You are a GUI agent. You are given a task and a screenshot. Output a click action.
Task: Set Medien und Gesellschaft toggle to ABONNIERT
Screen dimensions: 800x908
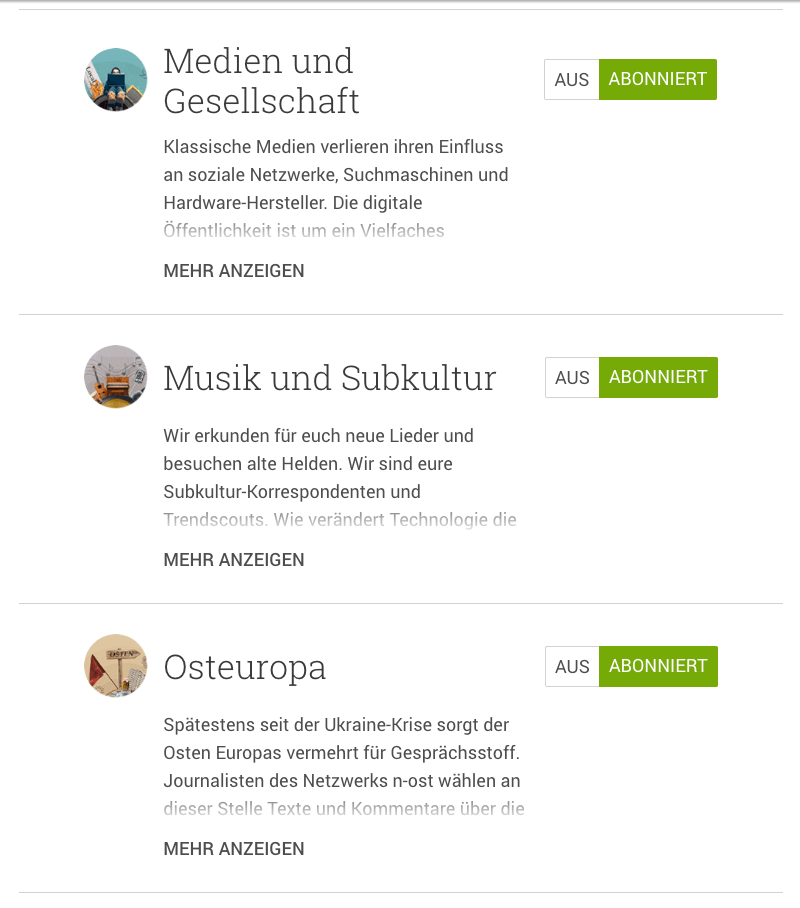point(658,79)
